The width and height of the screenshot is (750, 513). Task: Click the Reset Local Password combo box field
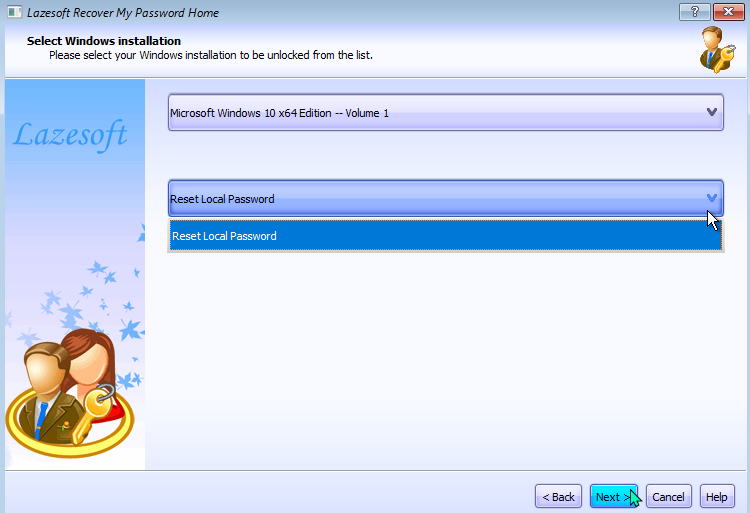click(445, 198)
